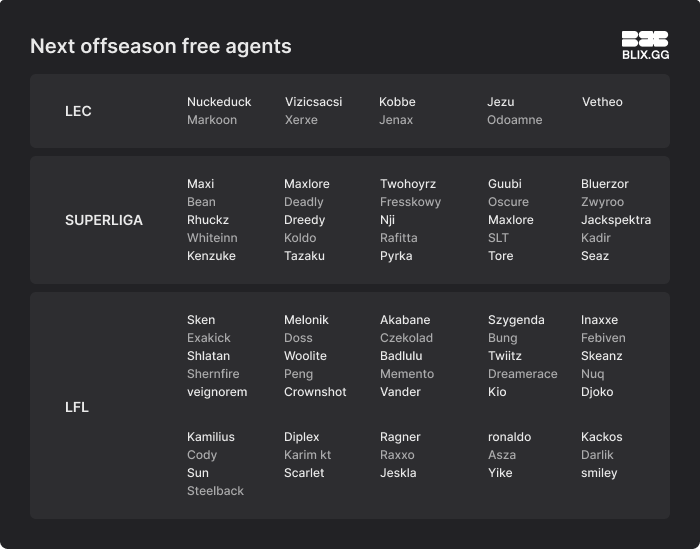The width and height of the screenshot is (700, 549).
Task: Click on player name Vetheo
Action: pyautogui.click(x=602, y=102)
